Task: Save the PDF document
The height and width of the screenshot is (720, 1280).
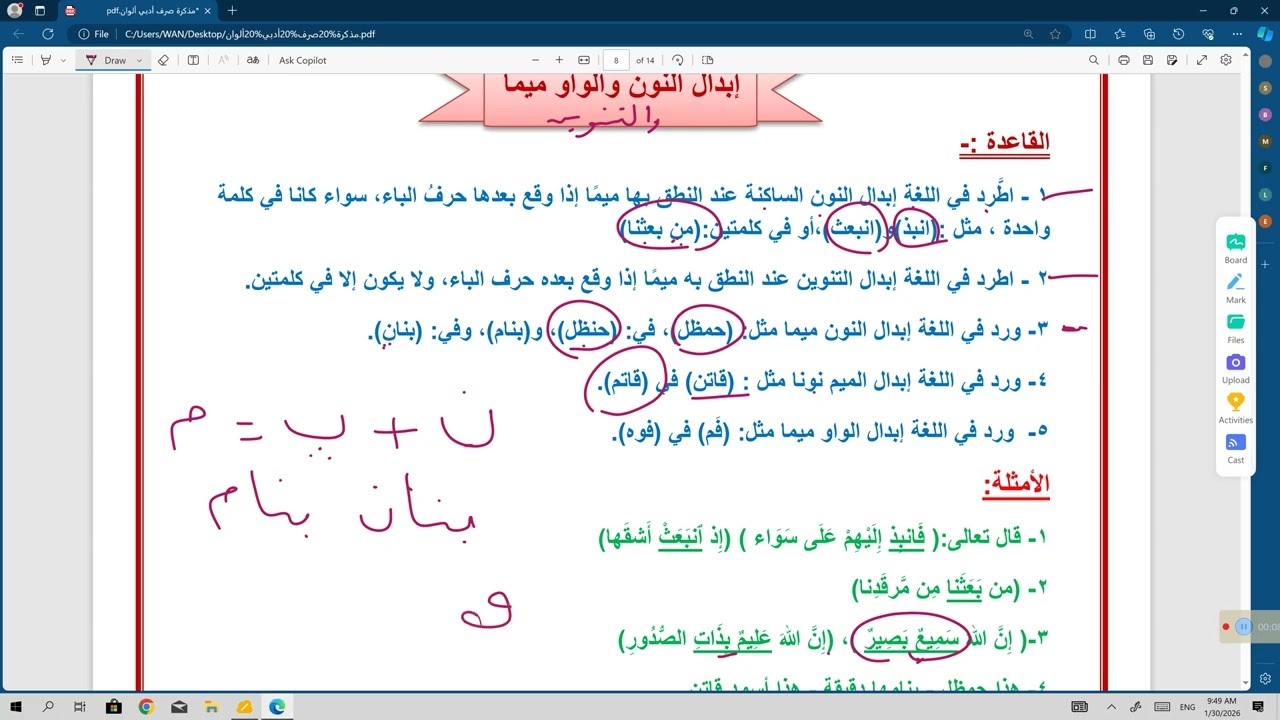Action: tap(1148, 60)
